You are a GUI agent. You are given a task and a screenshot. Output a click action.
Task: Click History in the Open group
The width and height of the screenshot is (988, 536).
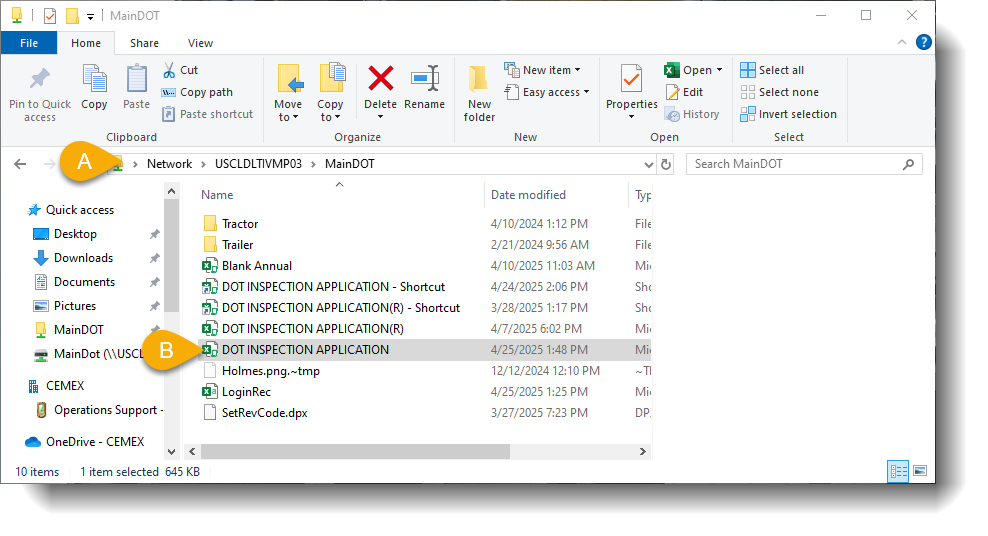click(x=692, y=114)
